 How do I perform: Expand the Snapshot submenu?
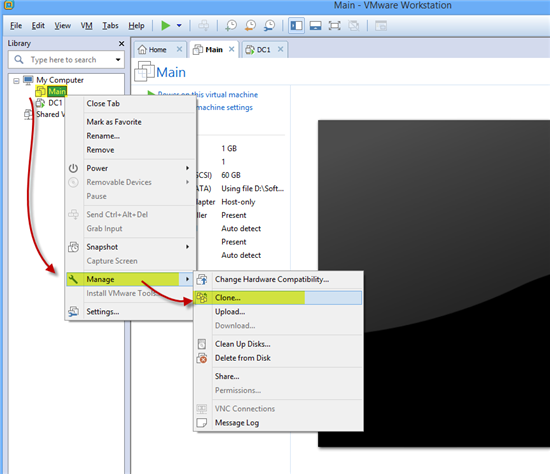point(130,247)
